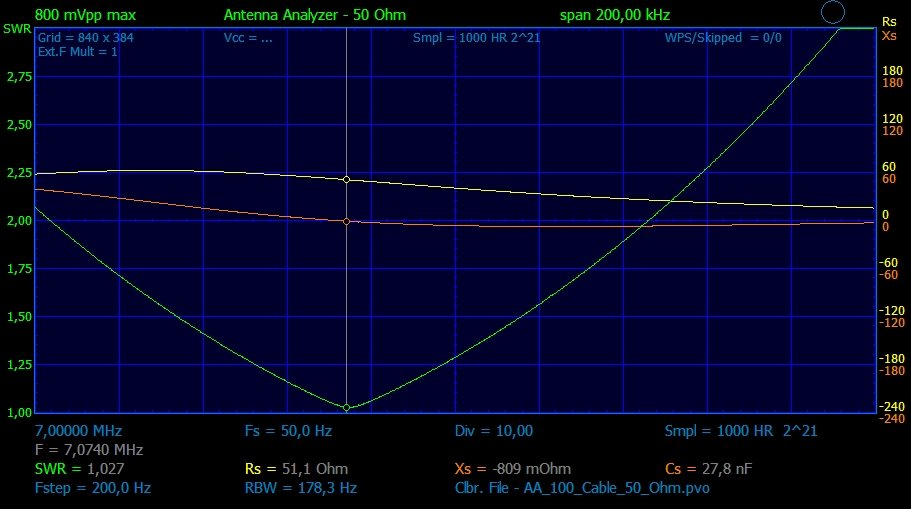Click the Xs = -809 mOhm readout
This screenshot has width=911, height=509.
(511, 468)
